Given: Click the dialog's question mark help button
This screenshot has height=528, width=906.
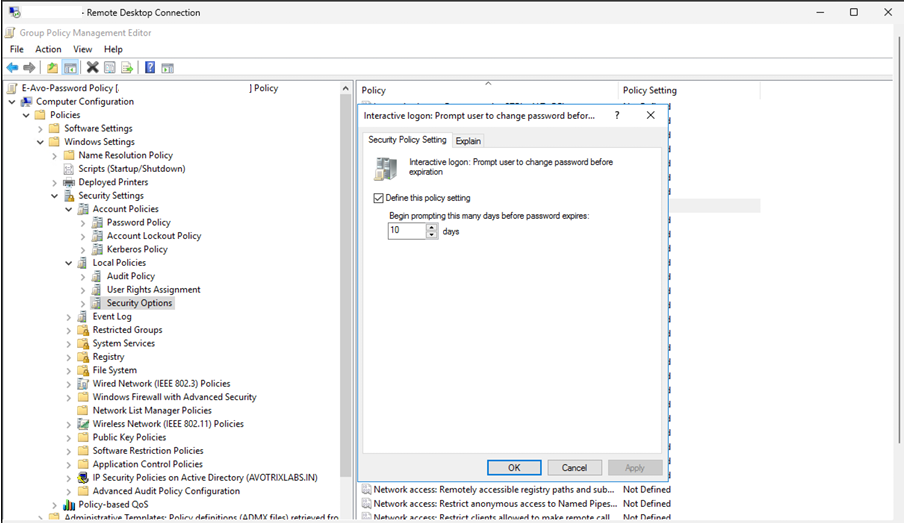Looking at the screenshot, I should pos(617,116).
